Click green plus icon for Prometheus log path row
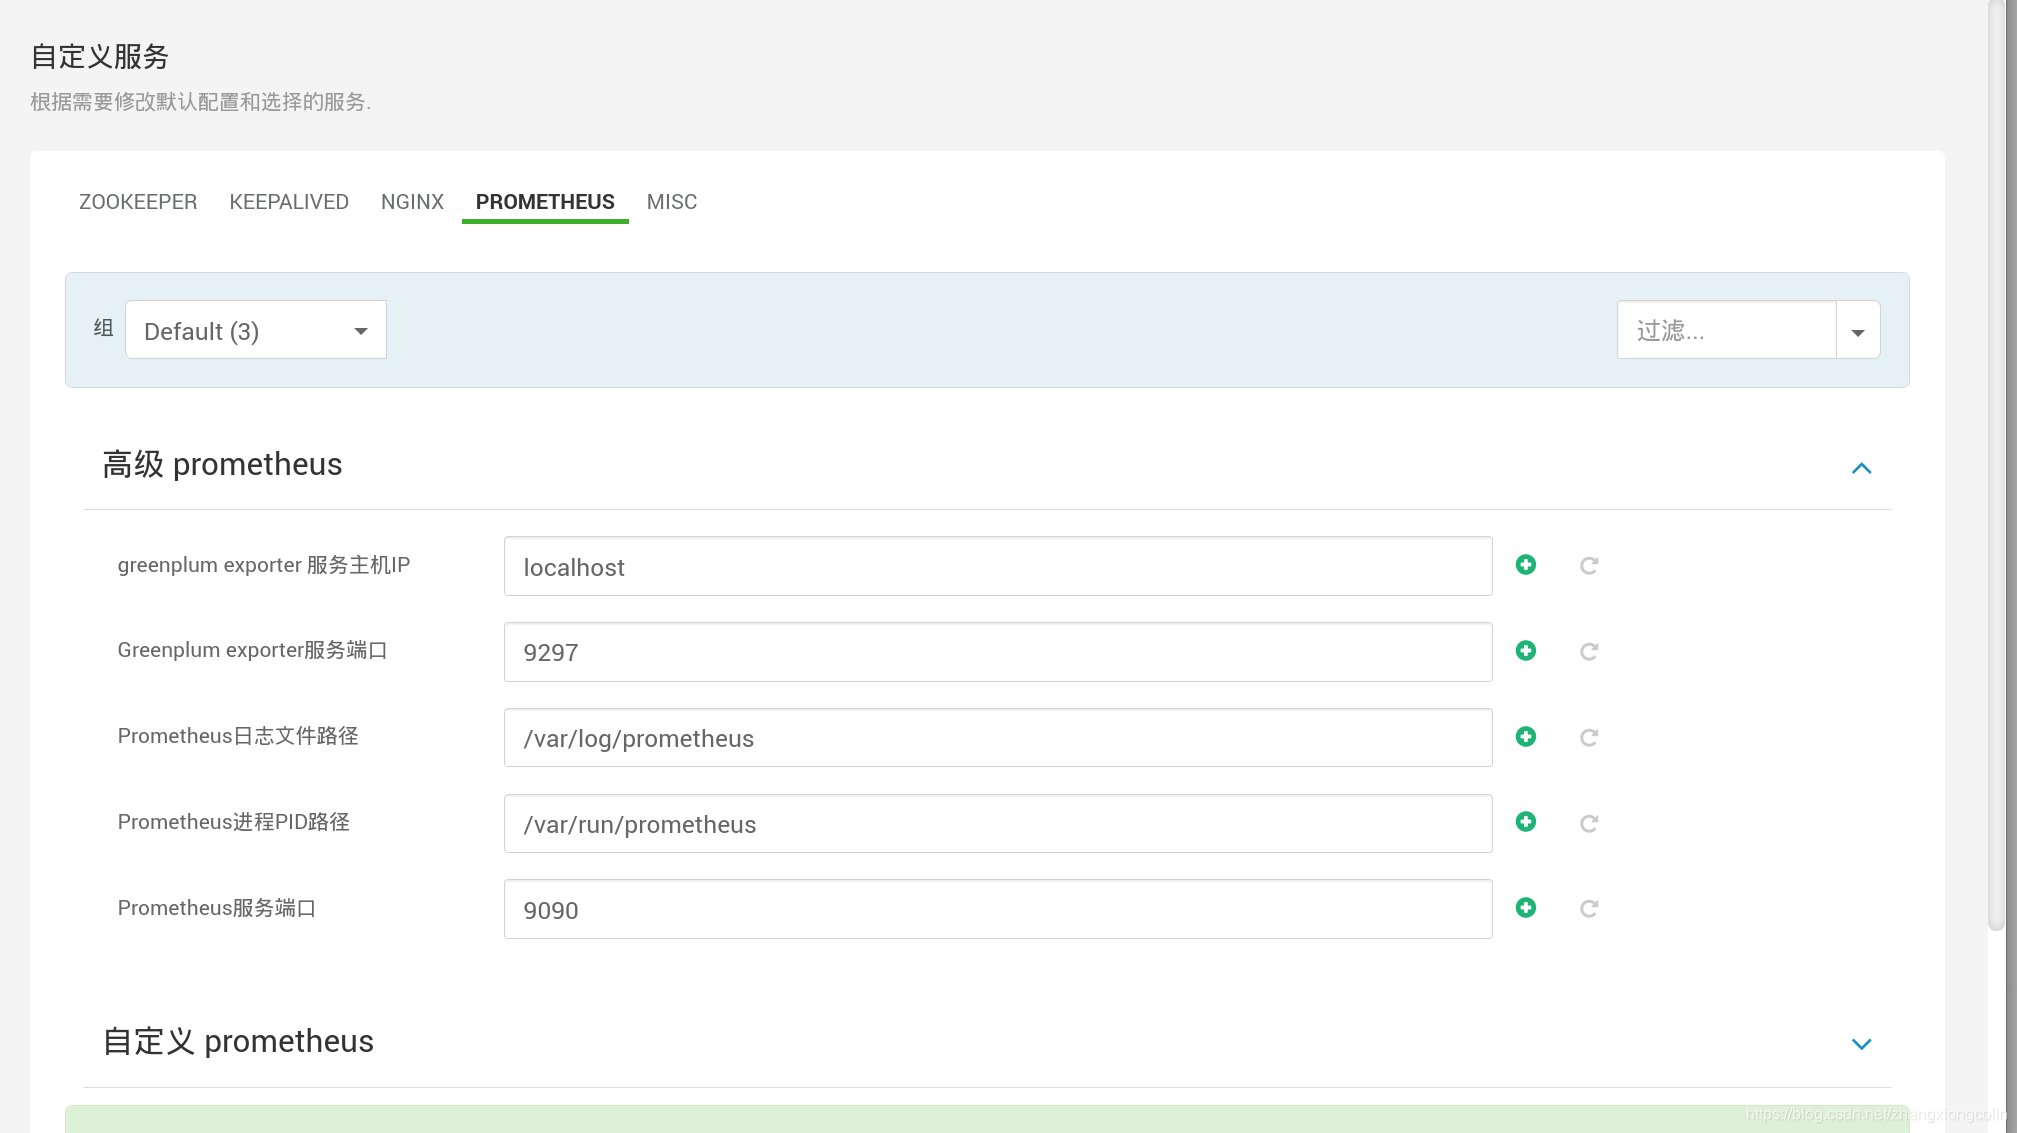Image resolution: width=2017 pixels, height=1133 pixels. point(1526,737)
